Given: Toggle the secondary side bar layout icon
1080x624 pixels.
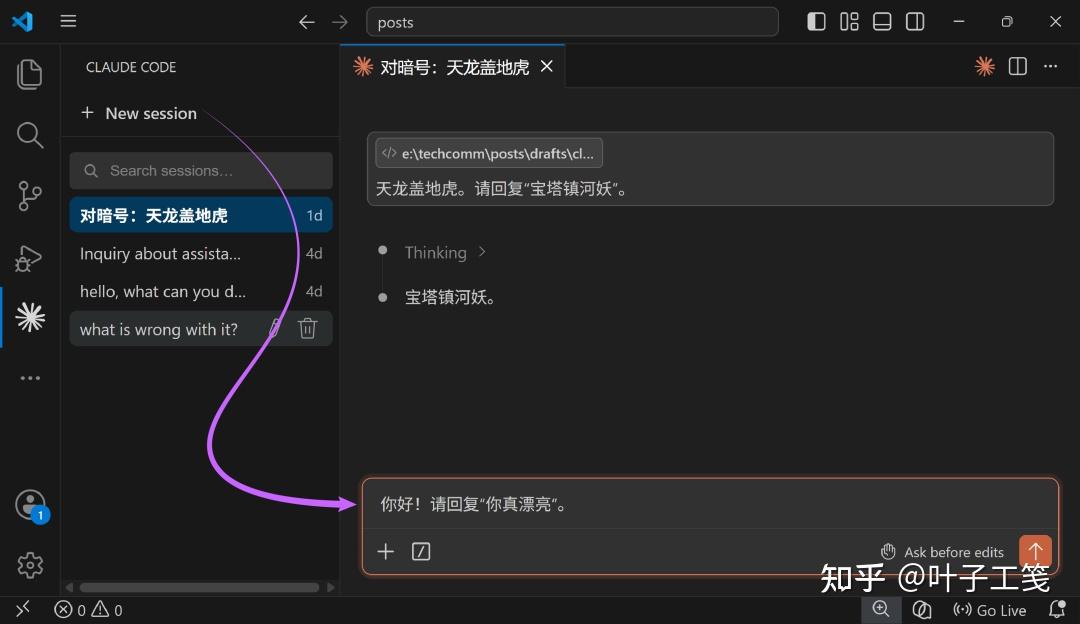Looking at the screenshot, I should pyautogui.click(x=915, y=21).
